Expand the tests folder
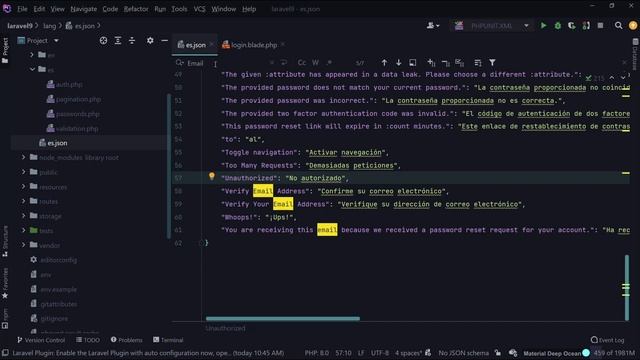The image size is (640, 360). [23, 230]
